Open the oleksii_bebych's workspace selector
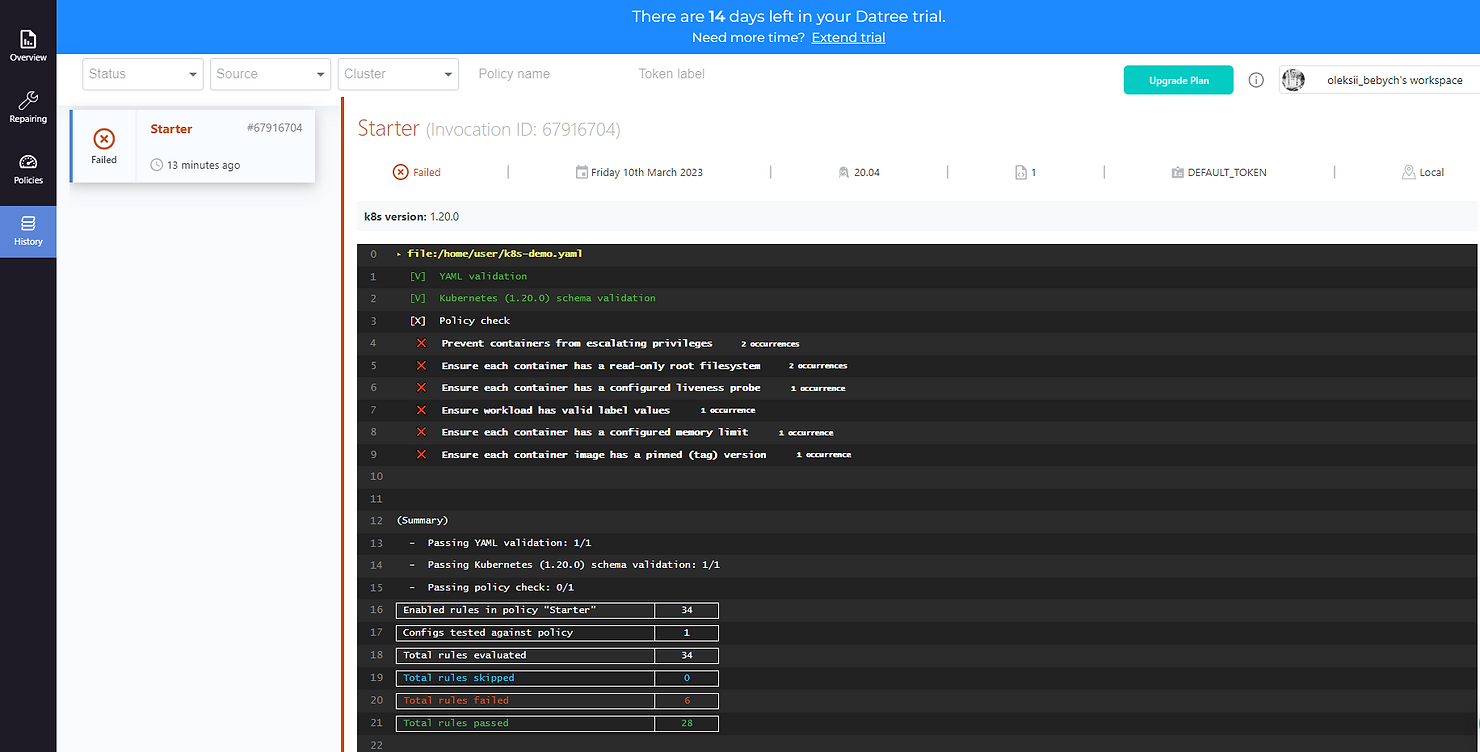This screenshot has width=1480, height=752. click(x=1379, y=80)
